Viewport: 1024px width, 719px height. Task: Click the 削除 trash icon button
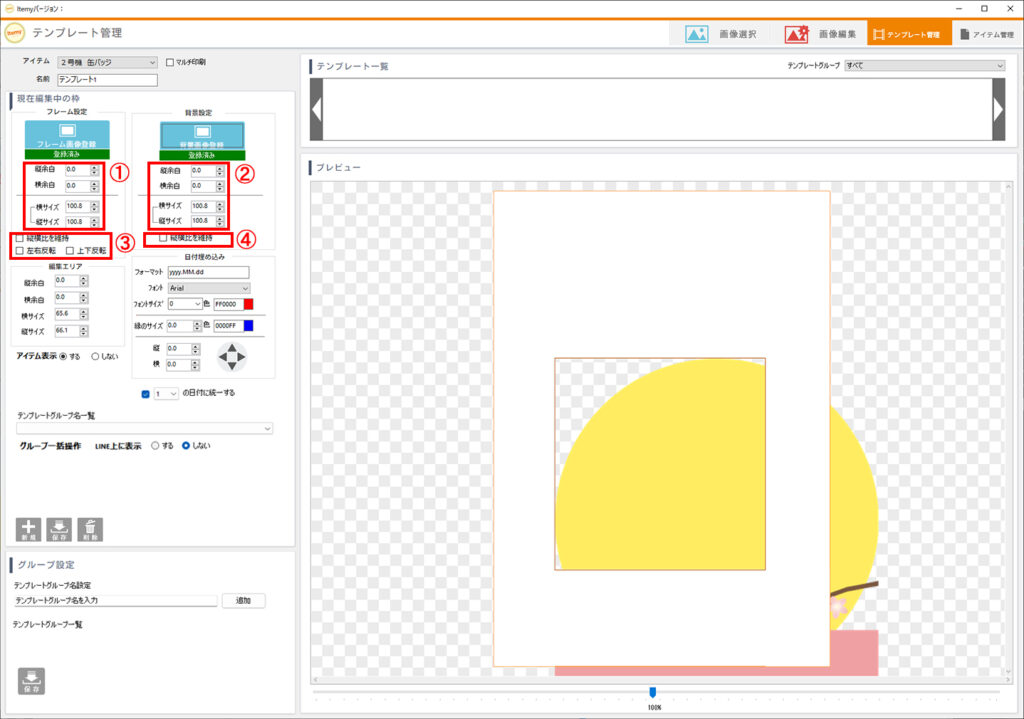90,530
